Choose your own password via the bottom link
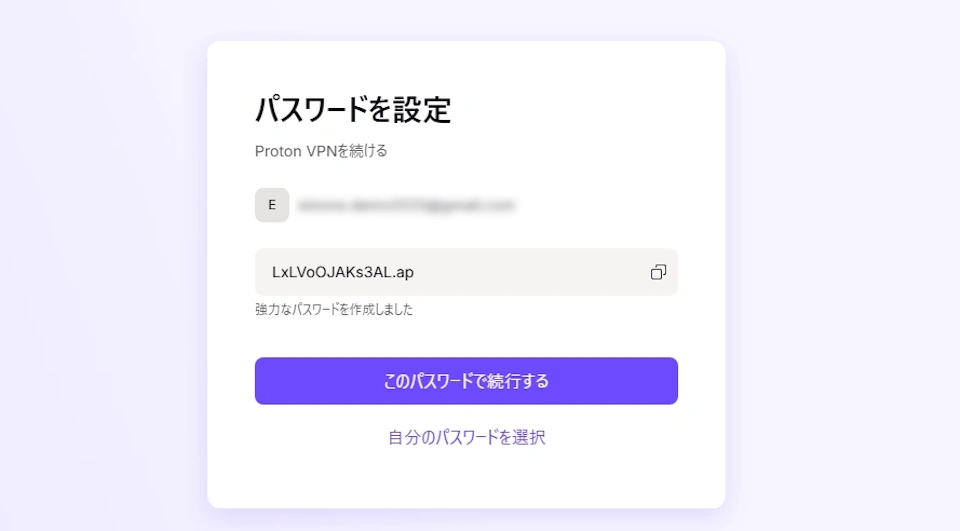Screen dimensions: 960x531 coord(467,437)
